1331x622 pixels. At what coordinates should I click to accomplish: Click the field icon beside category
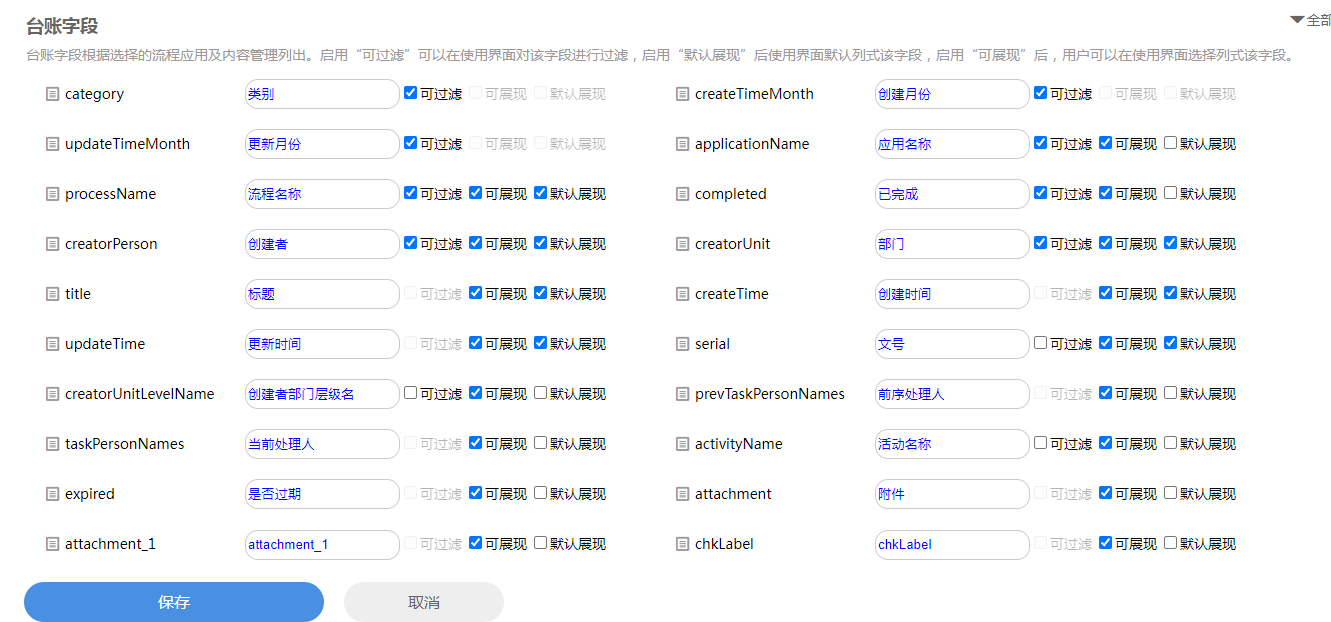click(x=53, y=94)
